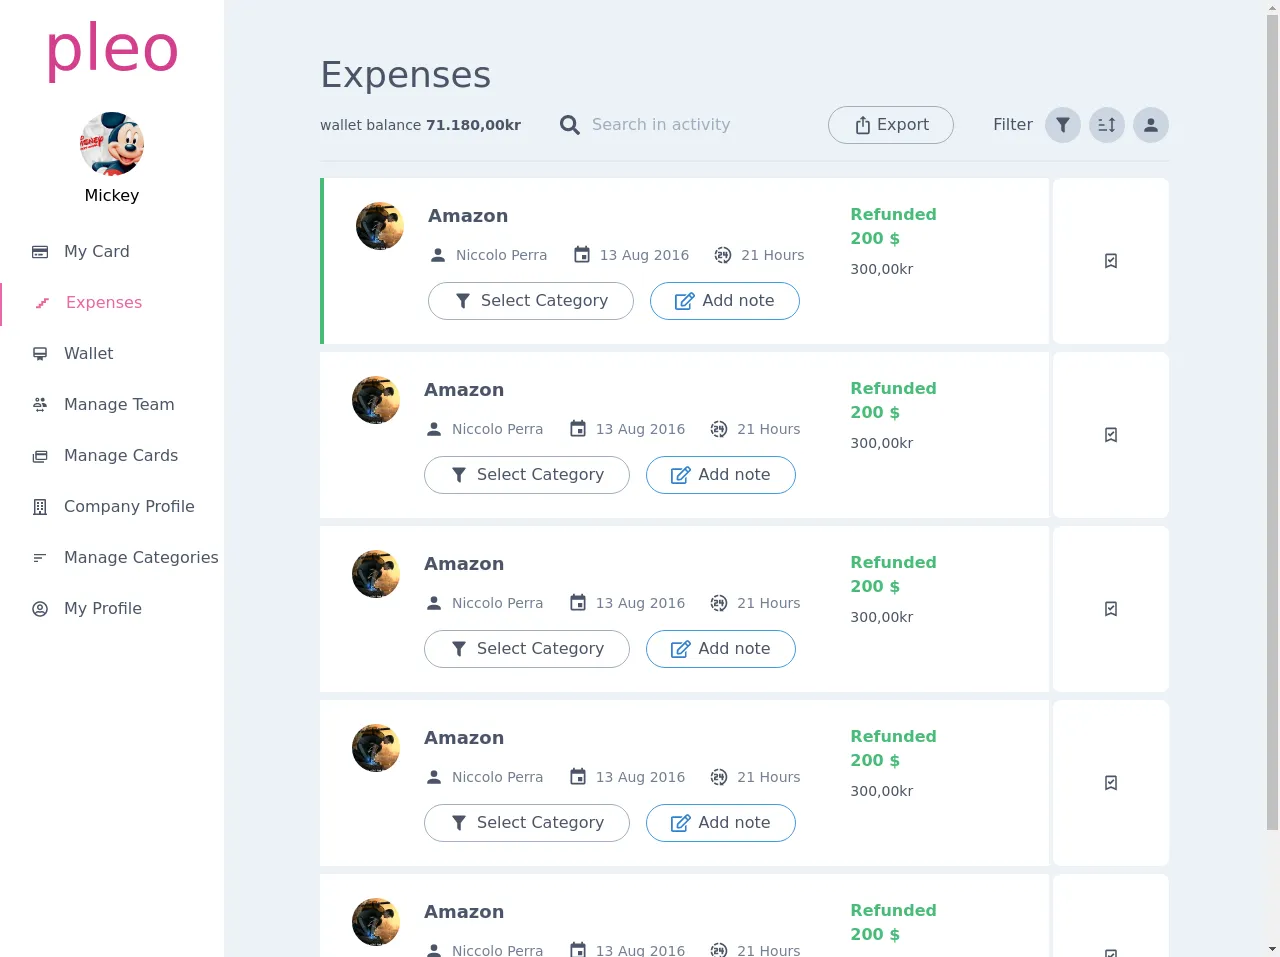1280x957 pixels.
Task: Open Select Category on the fourth Amazon expense
Action: [527, 823]
